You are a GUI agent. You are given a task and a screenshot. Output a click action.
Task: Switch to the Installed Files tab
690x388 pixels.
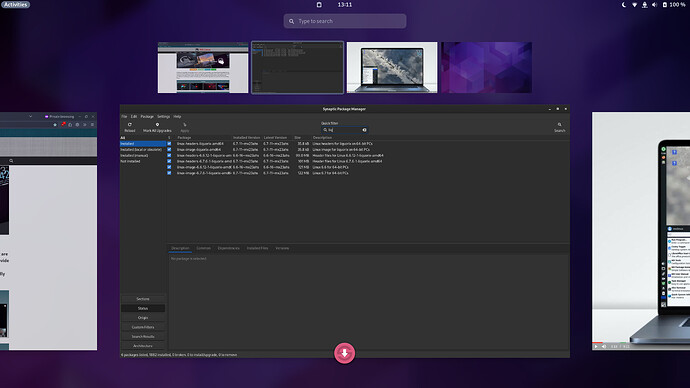(x=257, y=248)
